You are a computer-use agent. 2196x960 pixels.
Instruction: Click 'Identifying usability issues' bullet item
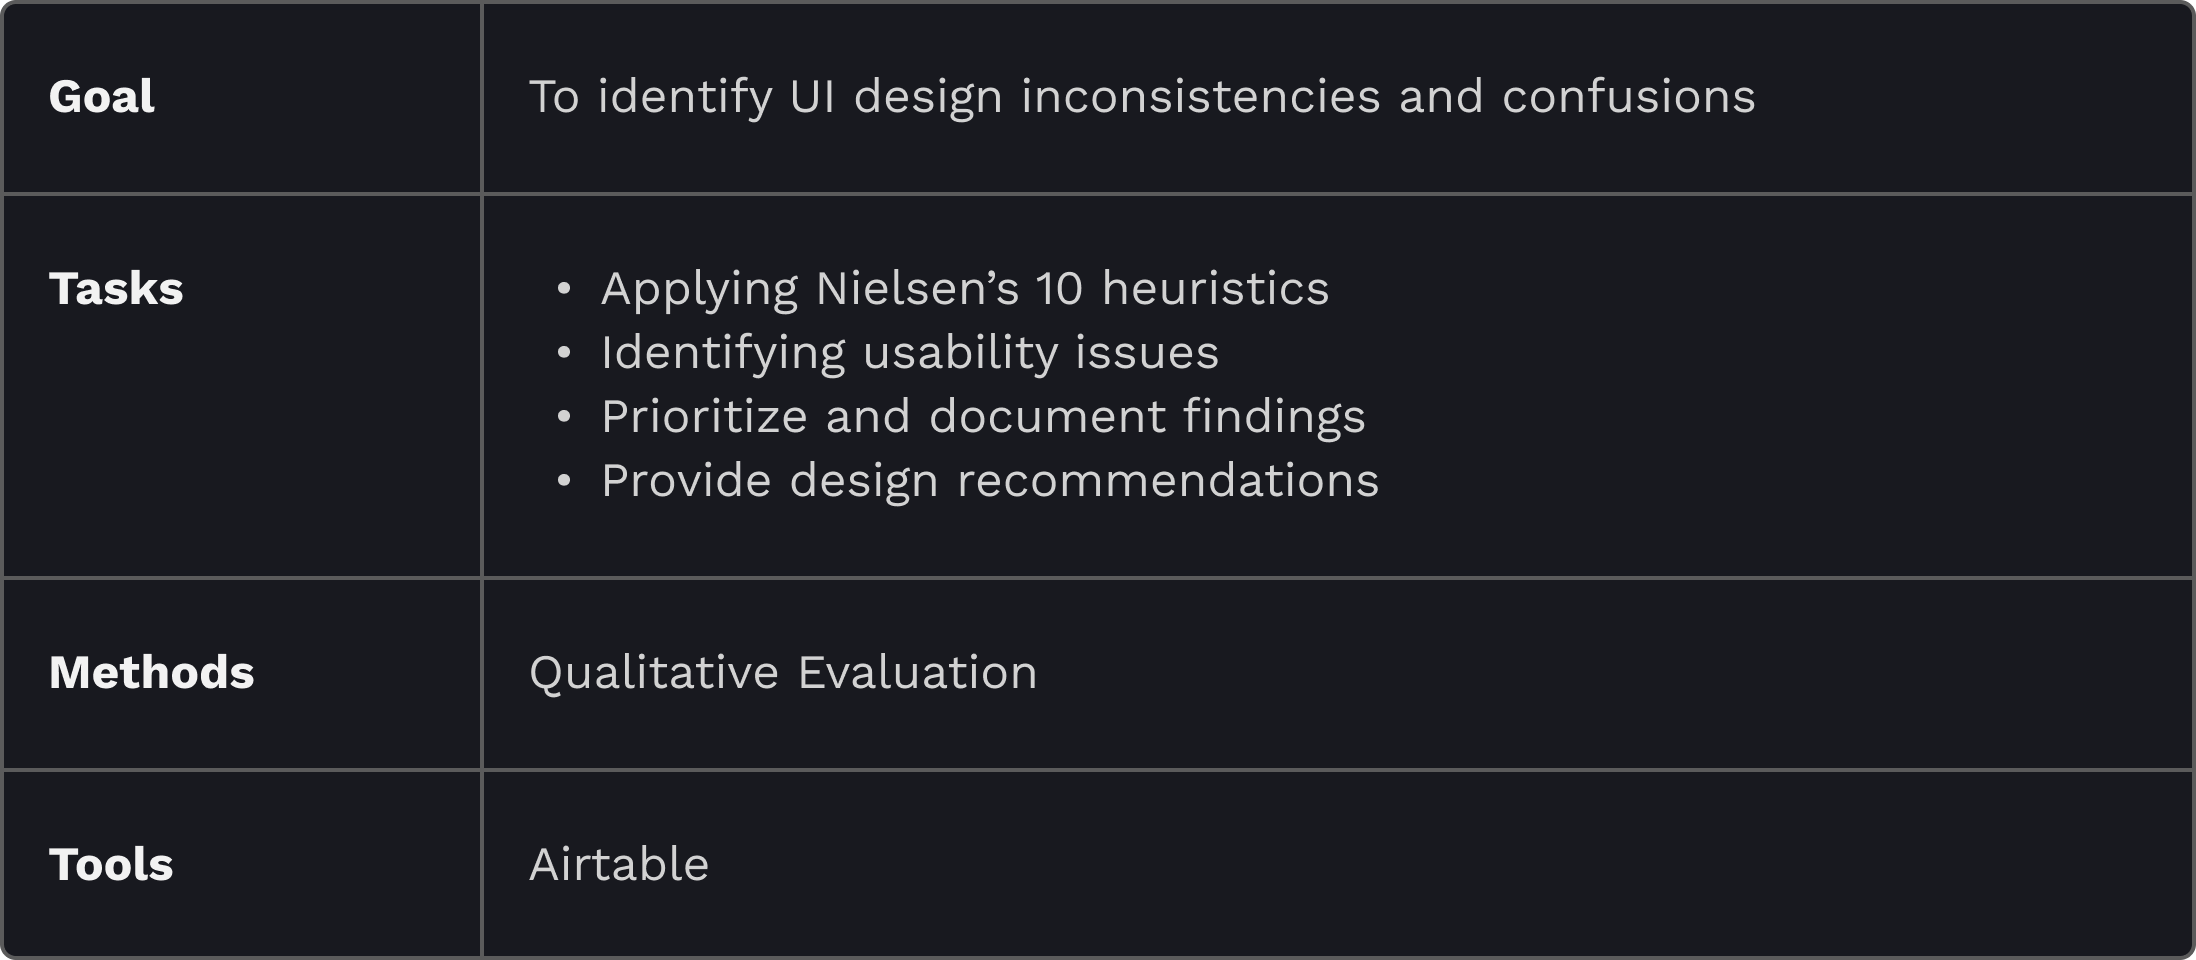coord(910,354)
